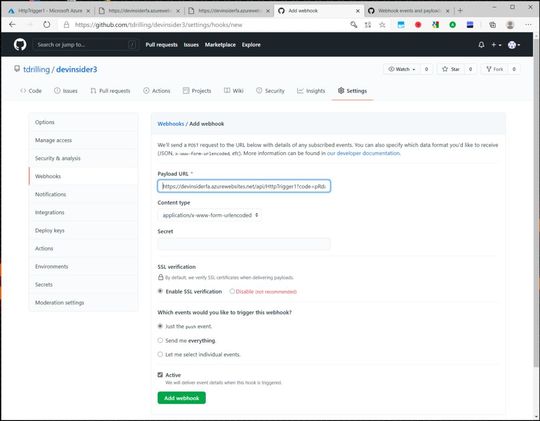Click Explore in top navigation
Image resolution: width=540 pixels, height=421 pixels.
pyautogui.click(x=251, y=45)
